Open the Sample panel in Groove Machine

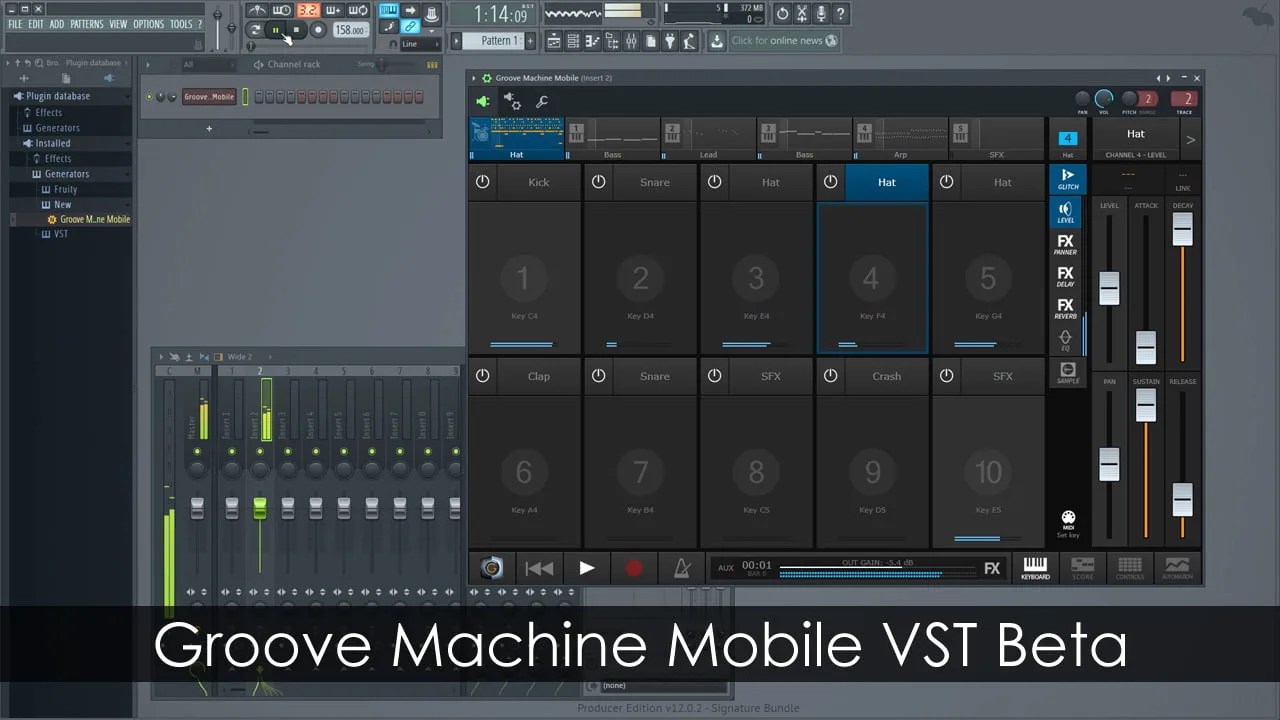tap(1067, 371)
